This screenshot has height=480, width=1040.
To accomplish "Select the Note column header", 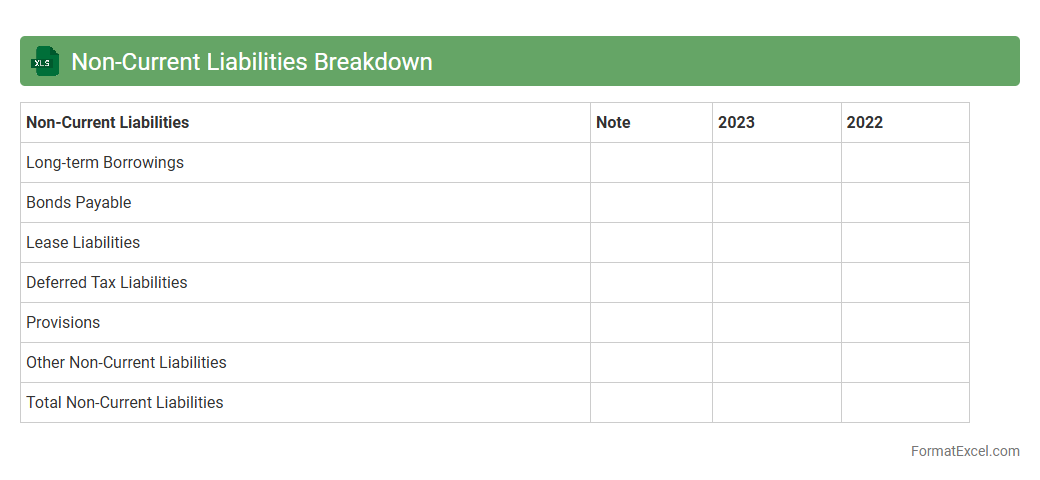I will pos(613,123).
